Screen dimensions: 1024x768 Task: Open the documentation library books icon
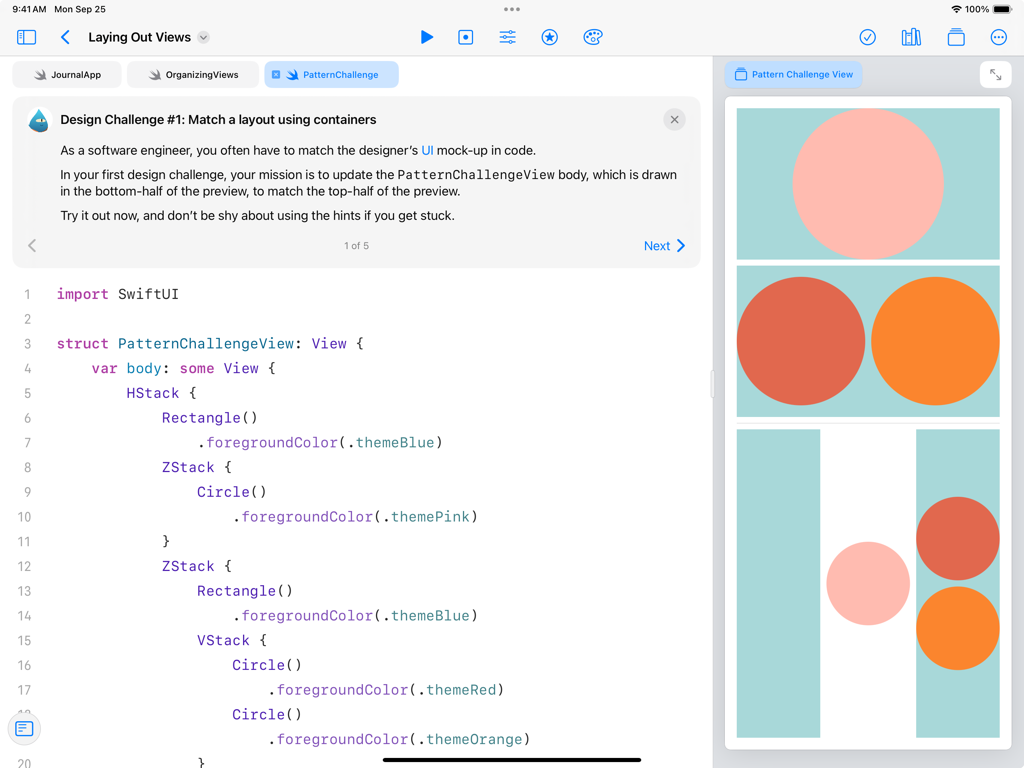tap(911, 36)
